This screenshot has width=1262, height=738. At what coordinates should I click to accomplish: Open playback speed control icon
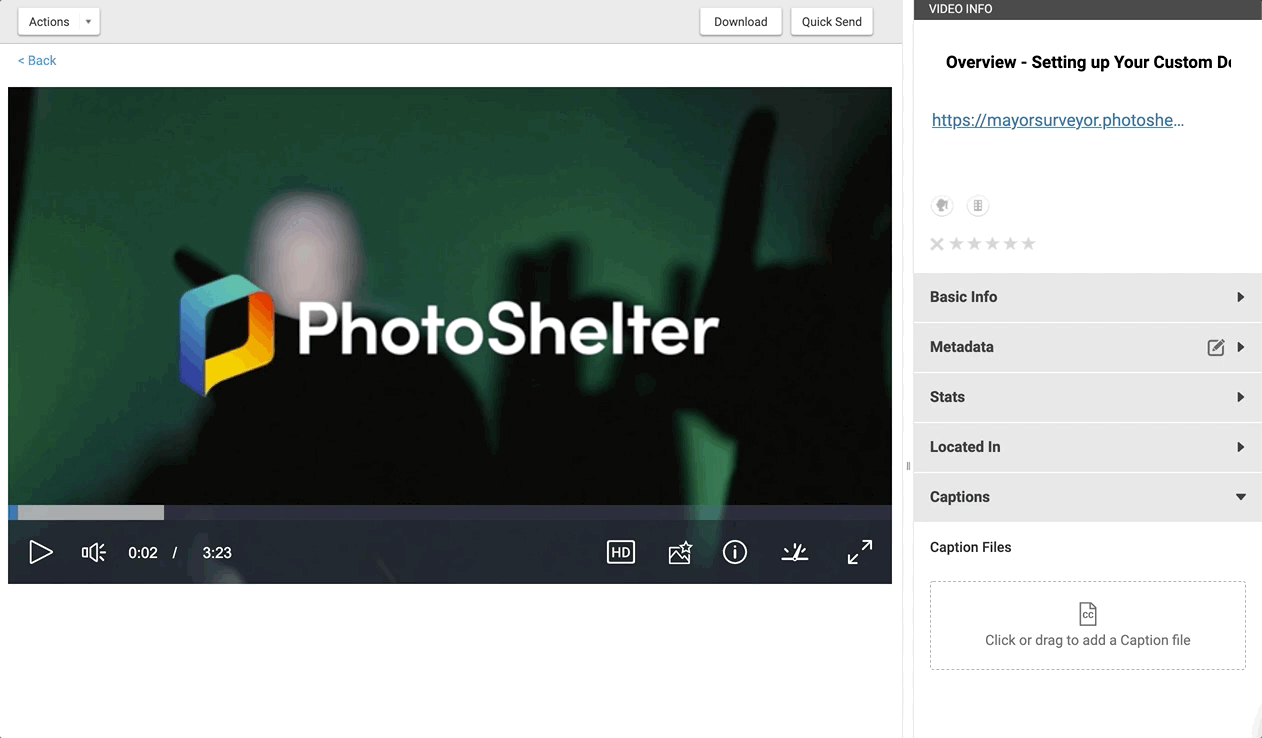tap(795, 552)
